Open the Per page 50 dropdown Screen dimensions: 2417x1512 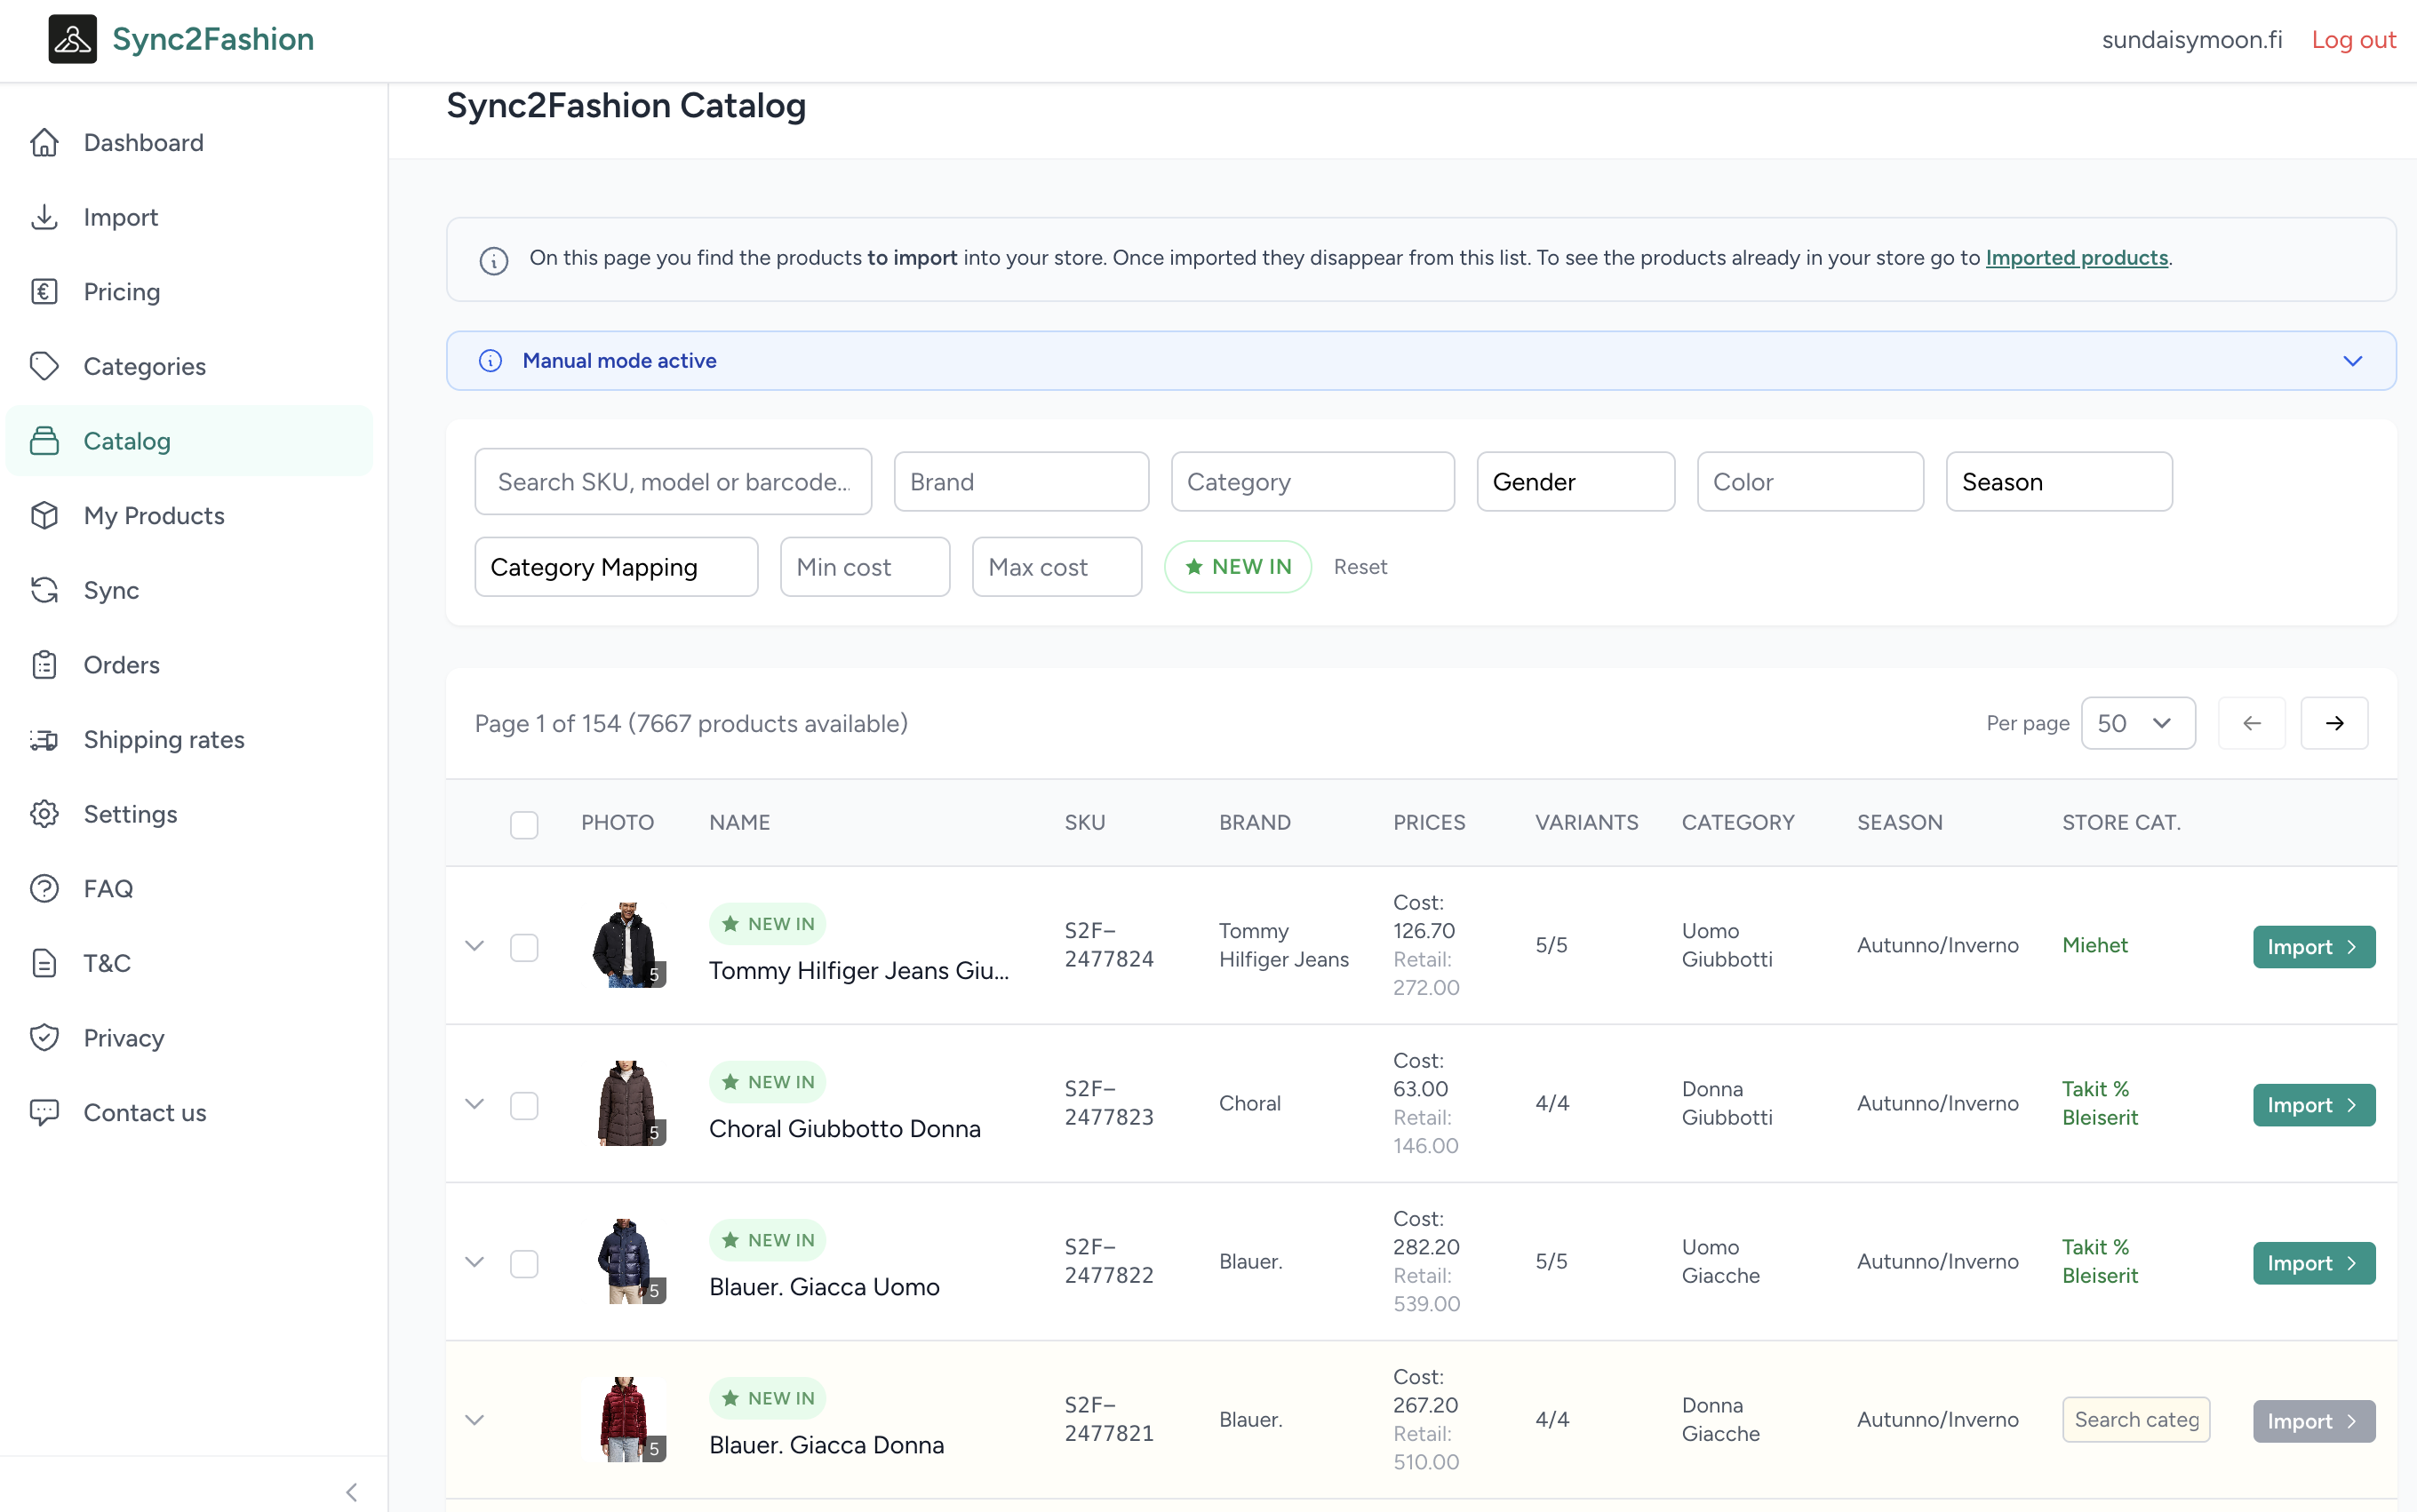point(2138,723)
